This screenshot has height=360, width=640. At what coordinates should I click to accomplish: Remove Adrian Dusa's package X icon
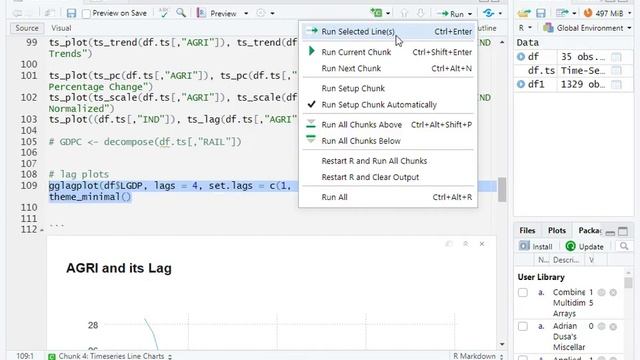tap(613, 327)
